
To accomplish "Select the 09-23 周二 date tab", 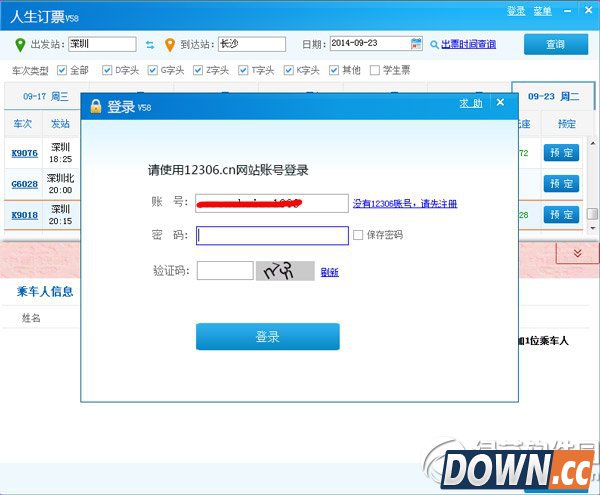I will point(553,96).
